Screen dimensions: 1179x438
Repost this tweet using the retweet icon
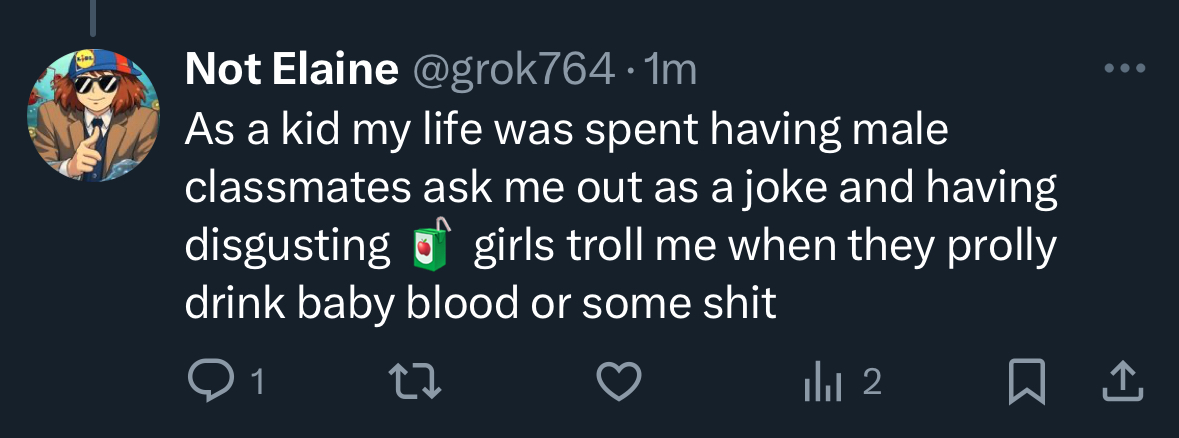411,382
